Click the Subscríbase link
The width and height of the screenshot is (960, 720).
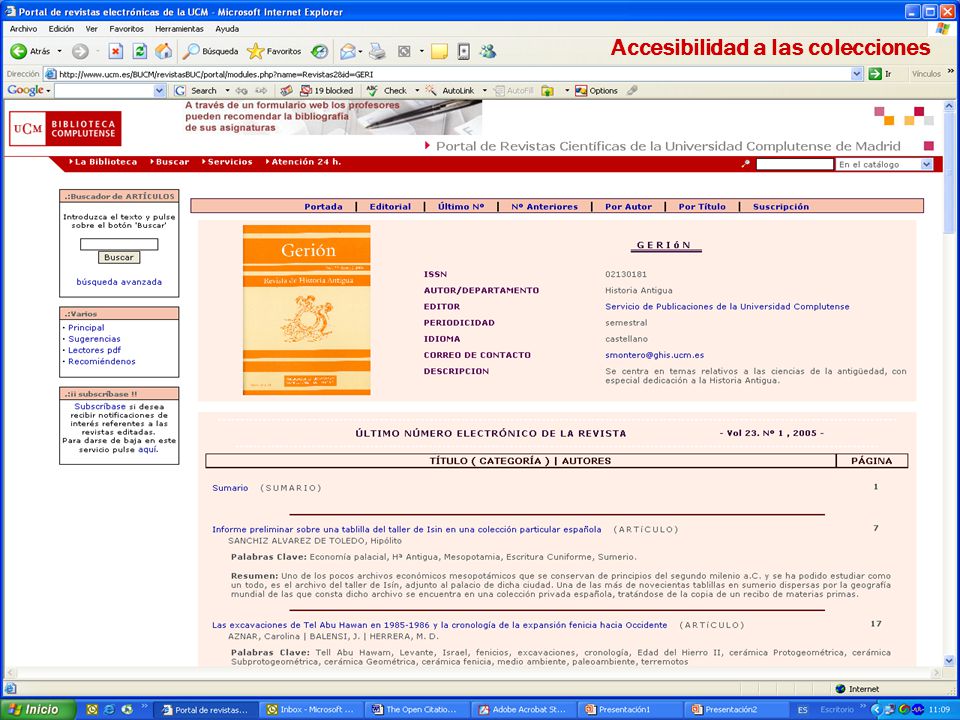click(100, 407)
